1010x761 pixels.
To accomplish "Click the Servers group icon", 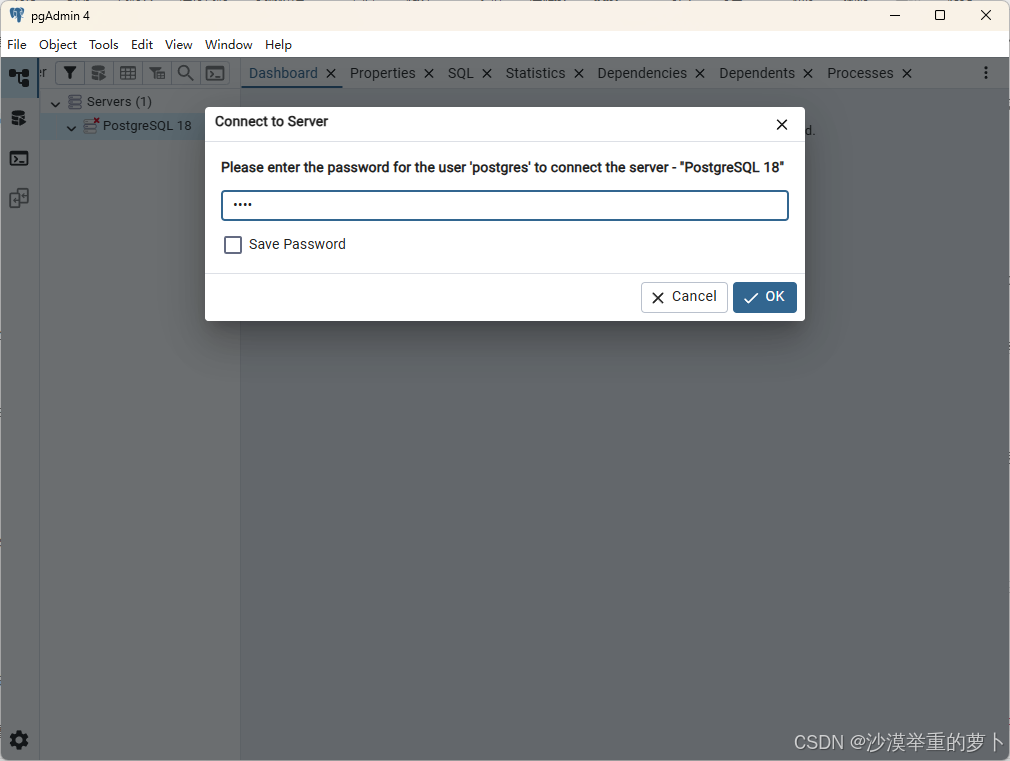I will [x=75, y=102].
